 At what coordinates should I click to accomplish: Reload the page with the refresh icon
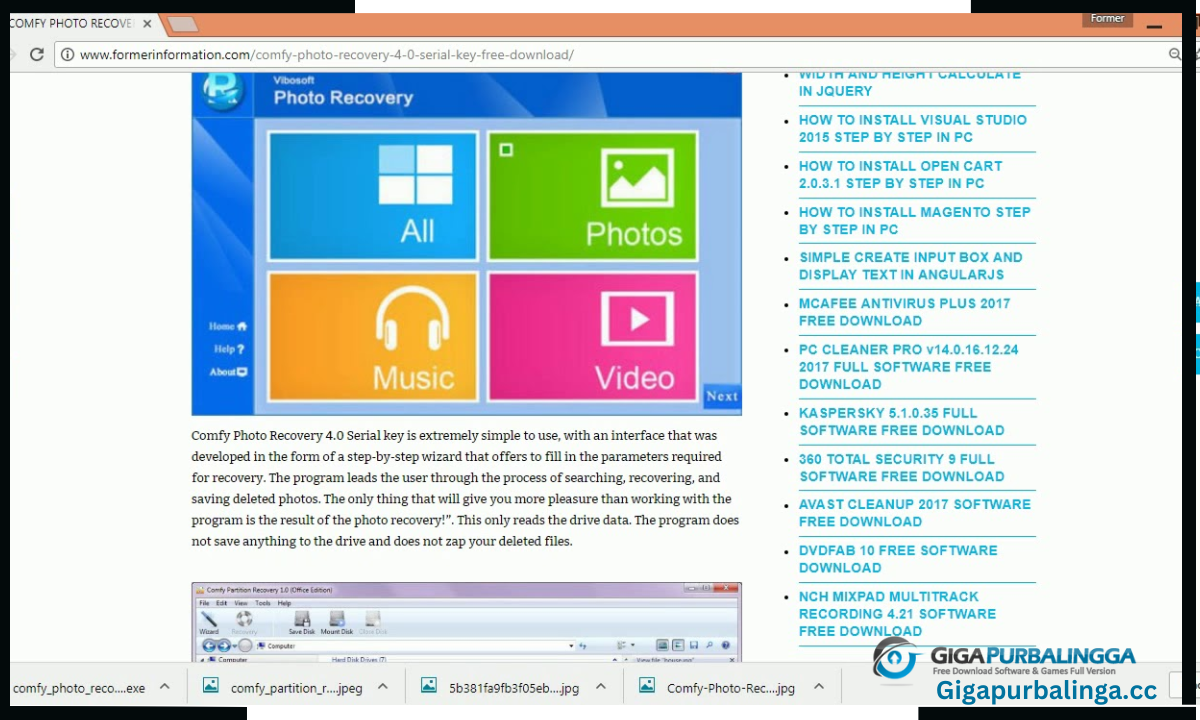(37, 55)
